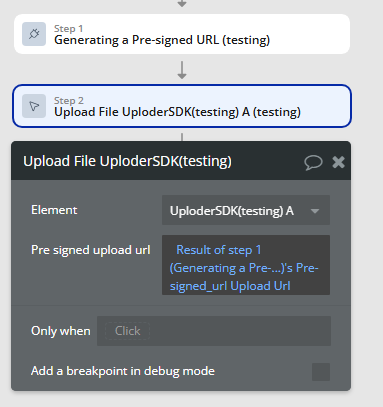The width and height of the screenshot is (383, 407).
Task: Click the 'Result of step 1' expression
Action: pos(219,250)
